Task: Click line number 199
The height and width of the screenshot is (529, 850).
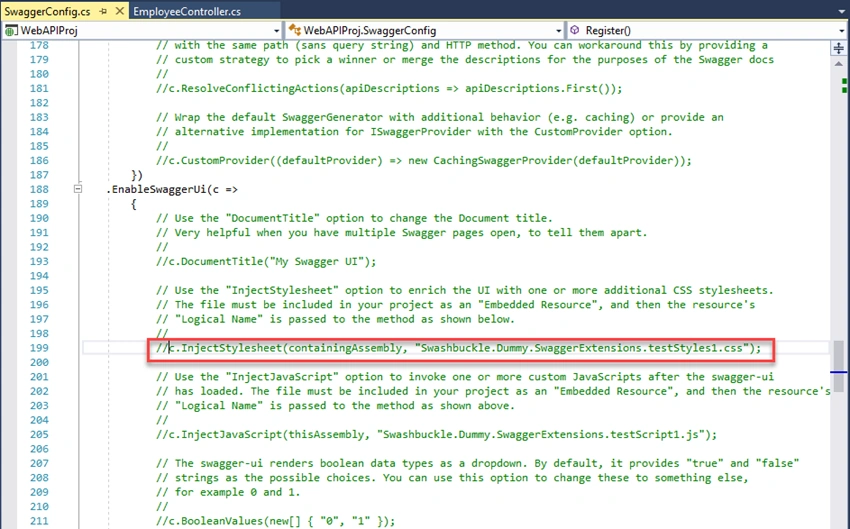Action: click(x=39, y=348)
